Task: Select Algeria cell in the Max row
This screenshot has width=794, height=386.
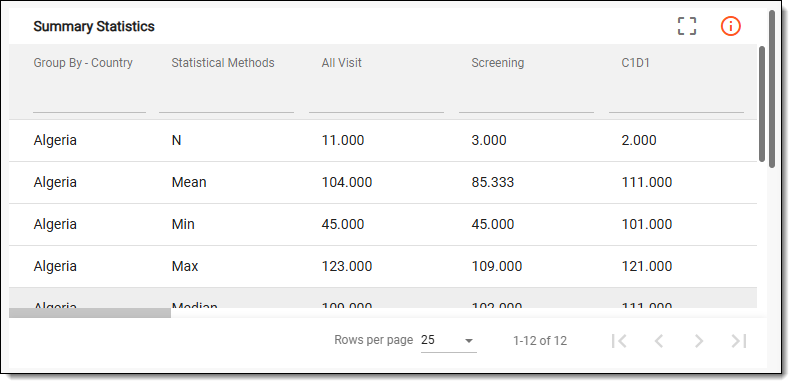Action: point(55,266)
